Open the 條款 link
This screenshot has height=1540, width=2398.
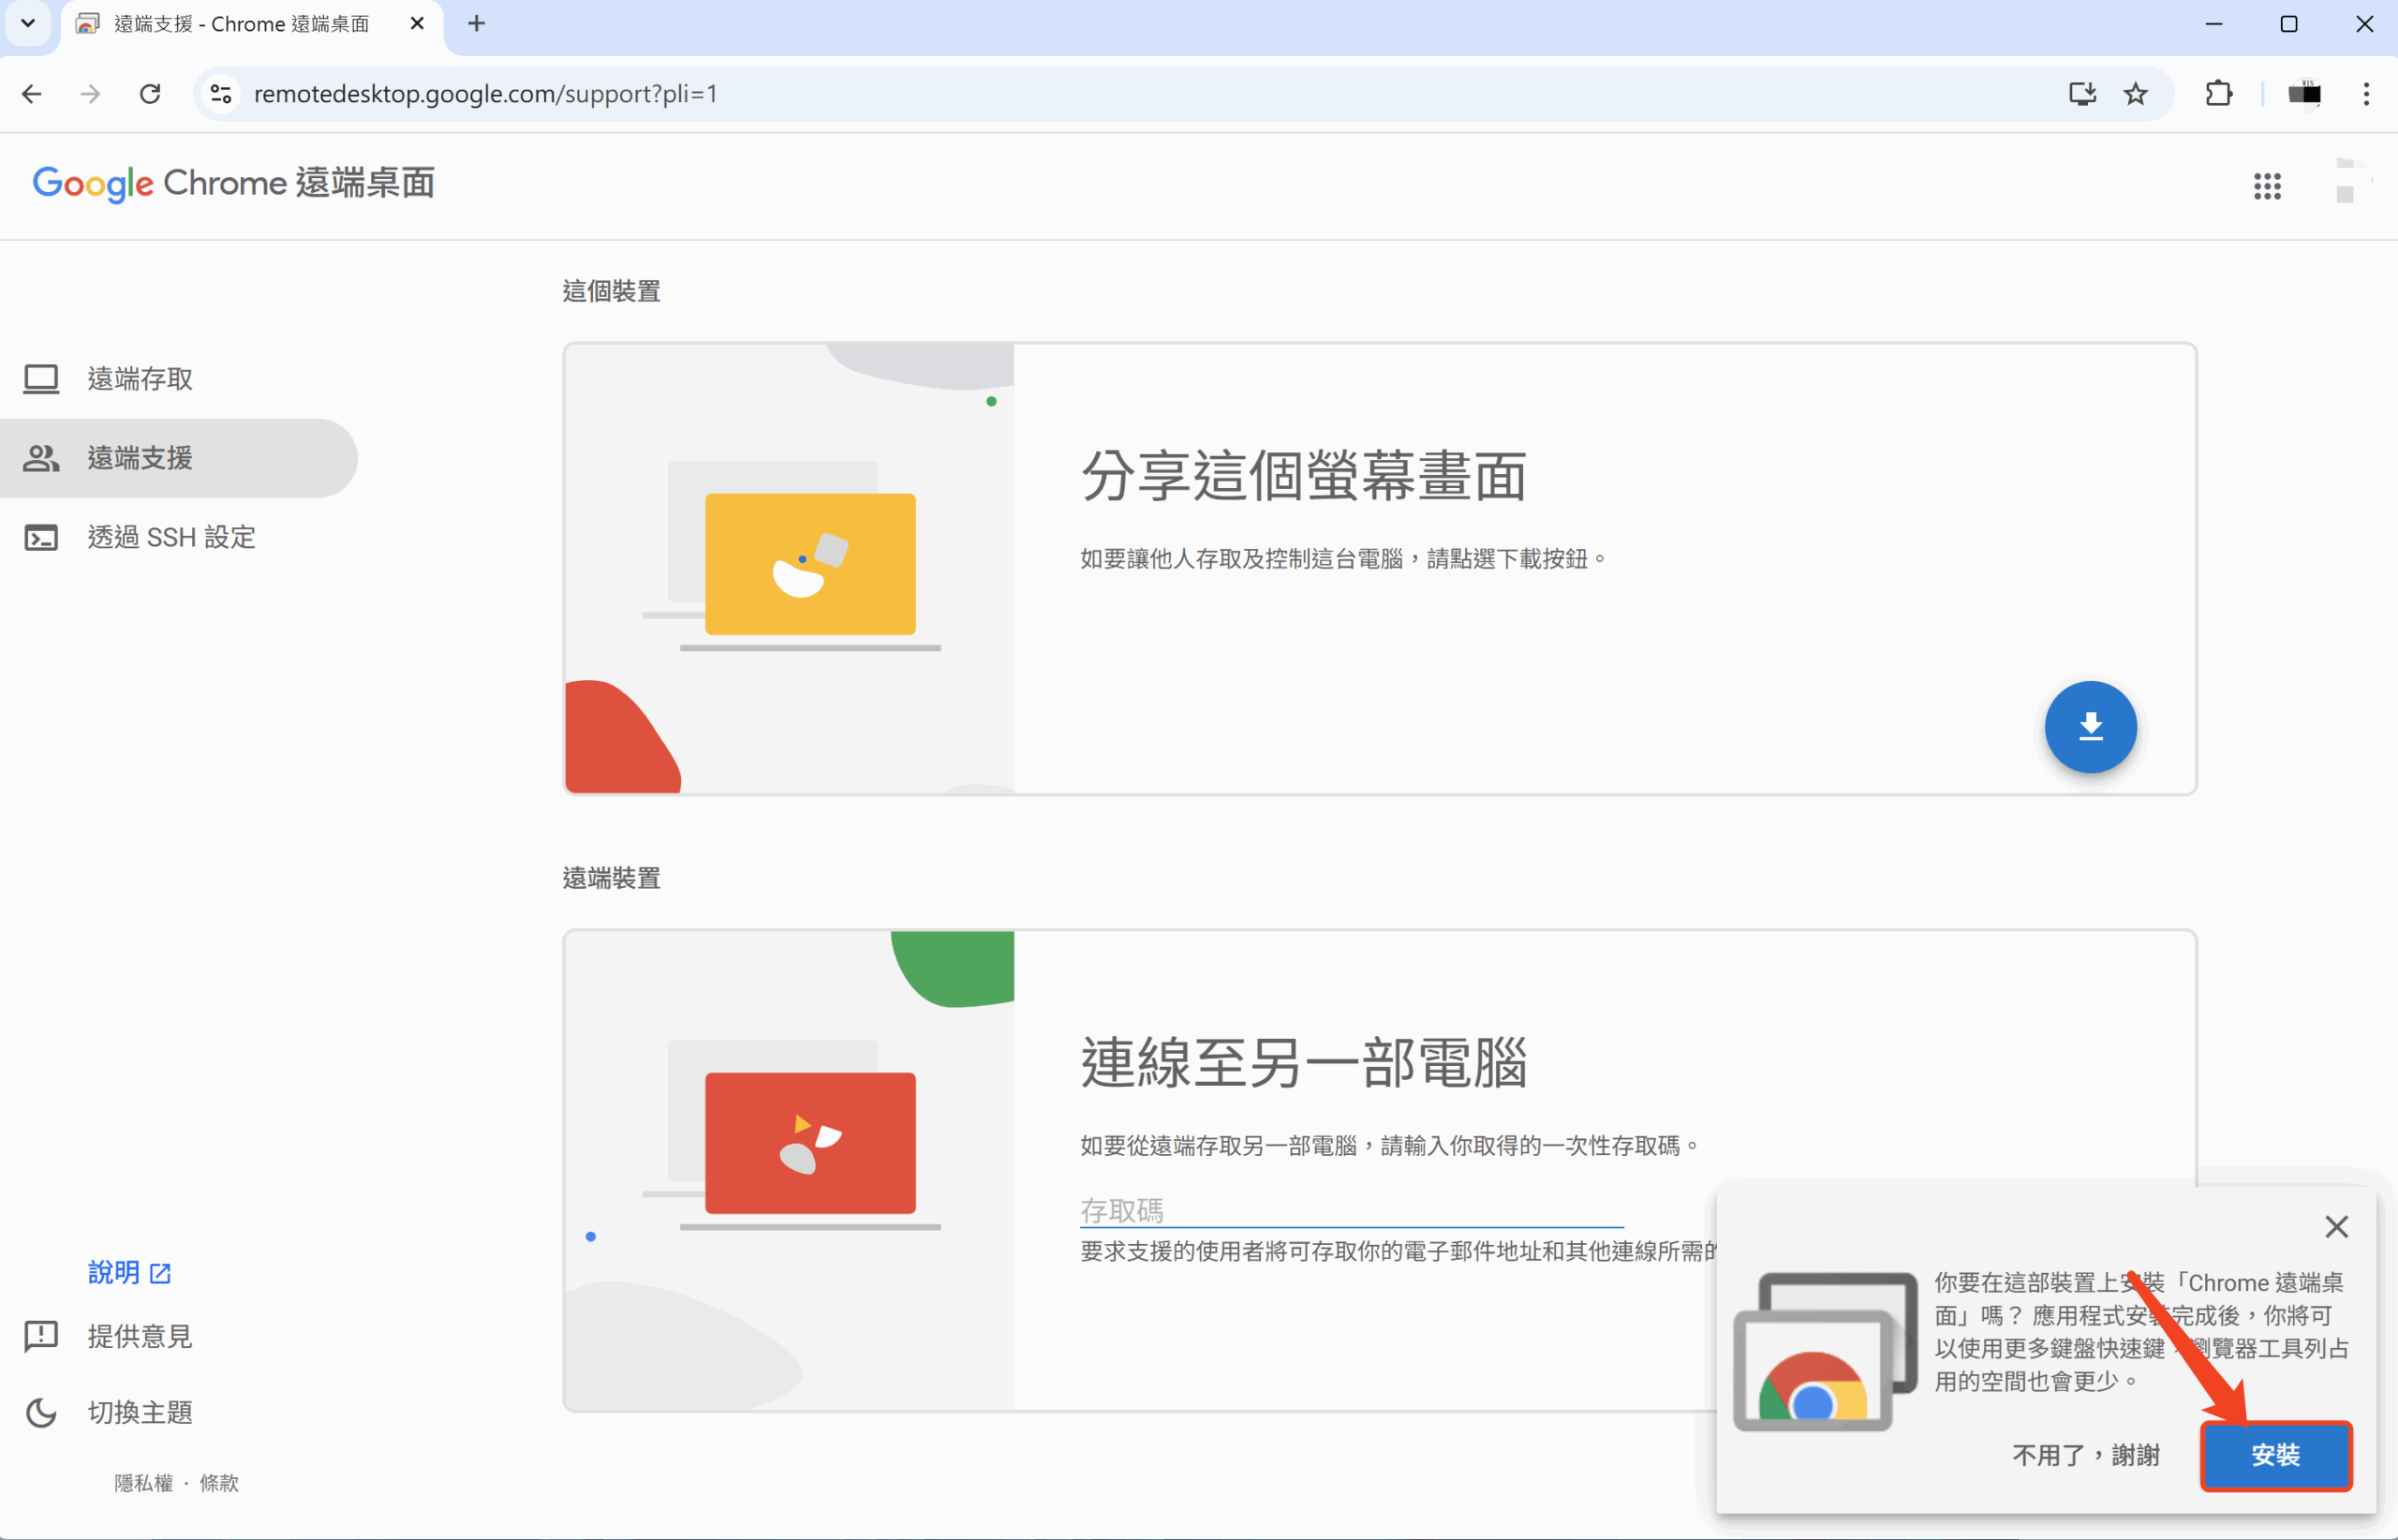219,1483
